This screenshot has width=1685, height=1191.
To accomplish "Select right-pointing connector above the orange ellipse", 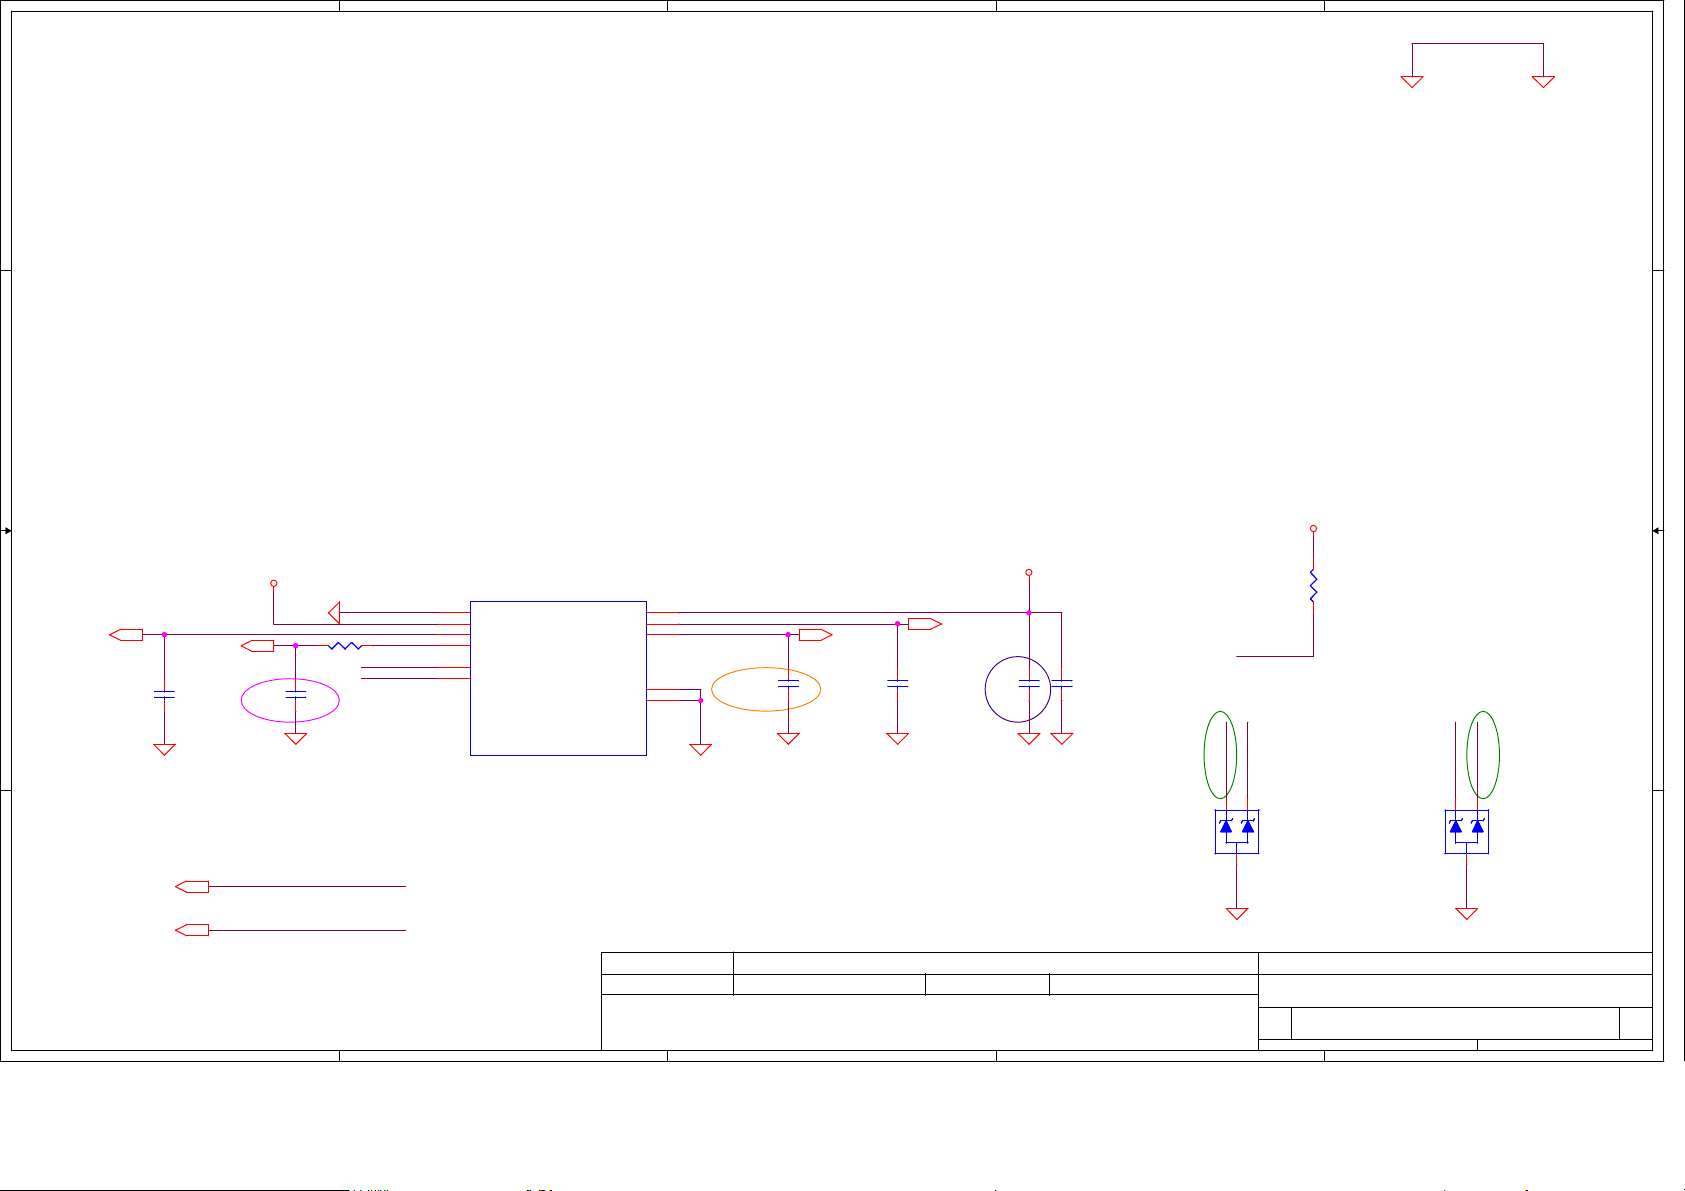I will (x=816, y=635).
